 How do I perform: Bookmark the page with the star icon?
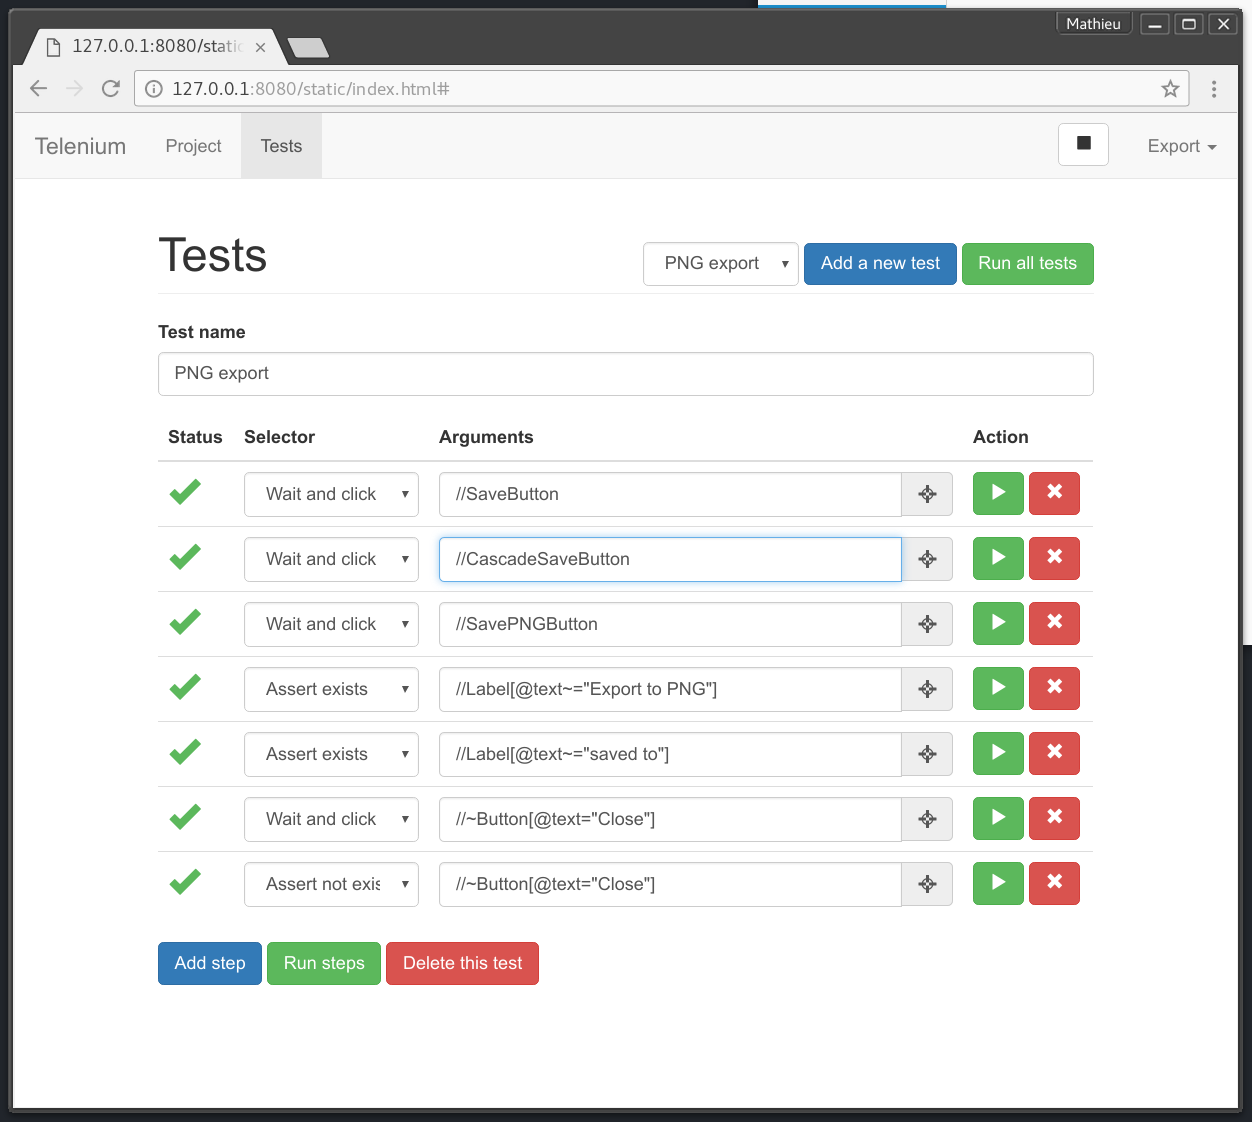(1170, 88)
